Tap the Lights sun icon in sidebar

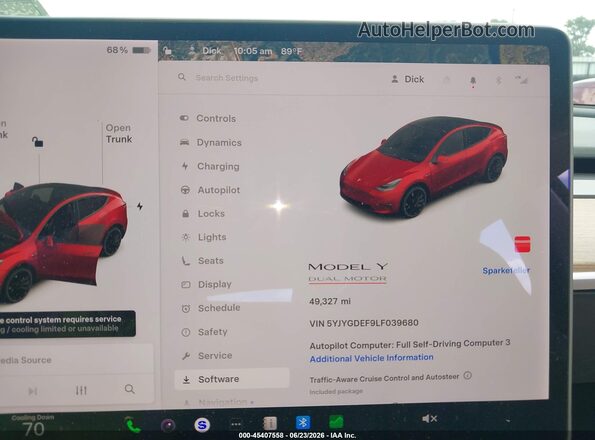pos(186,237)
